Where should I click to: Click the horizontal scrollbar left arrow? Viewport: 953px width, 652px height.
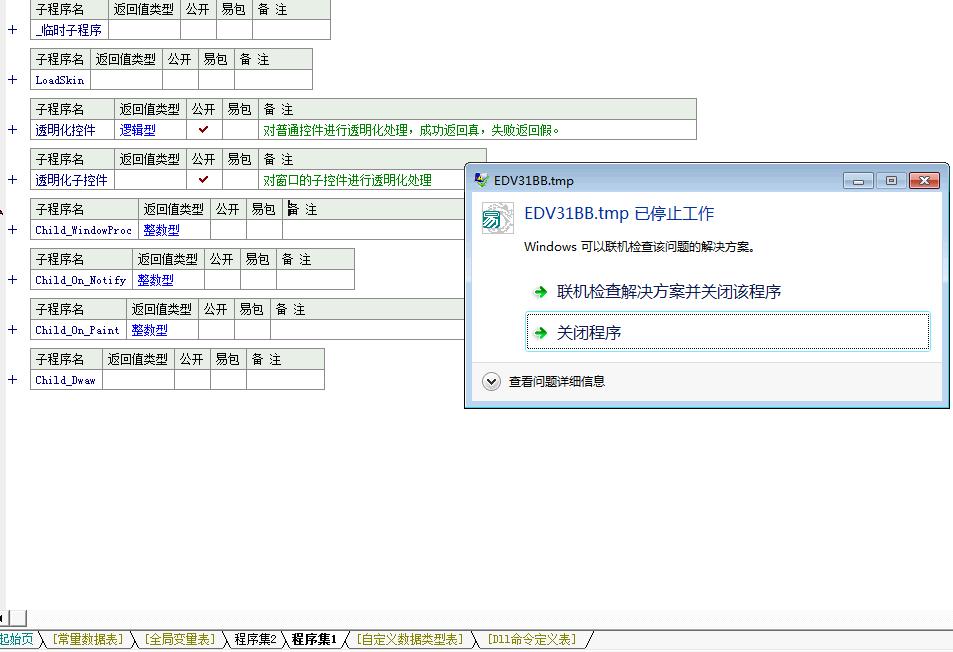[2, 617]
